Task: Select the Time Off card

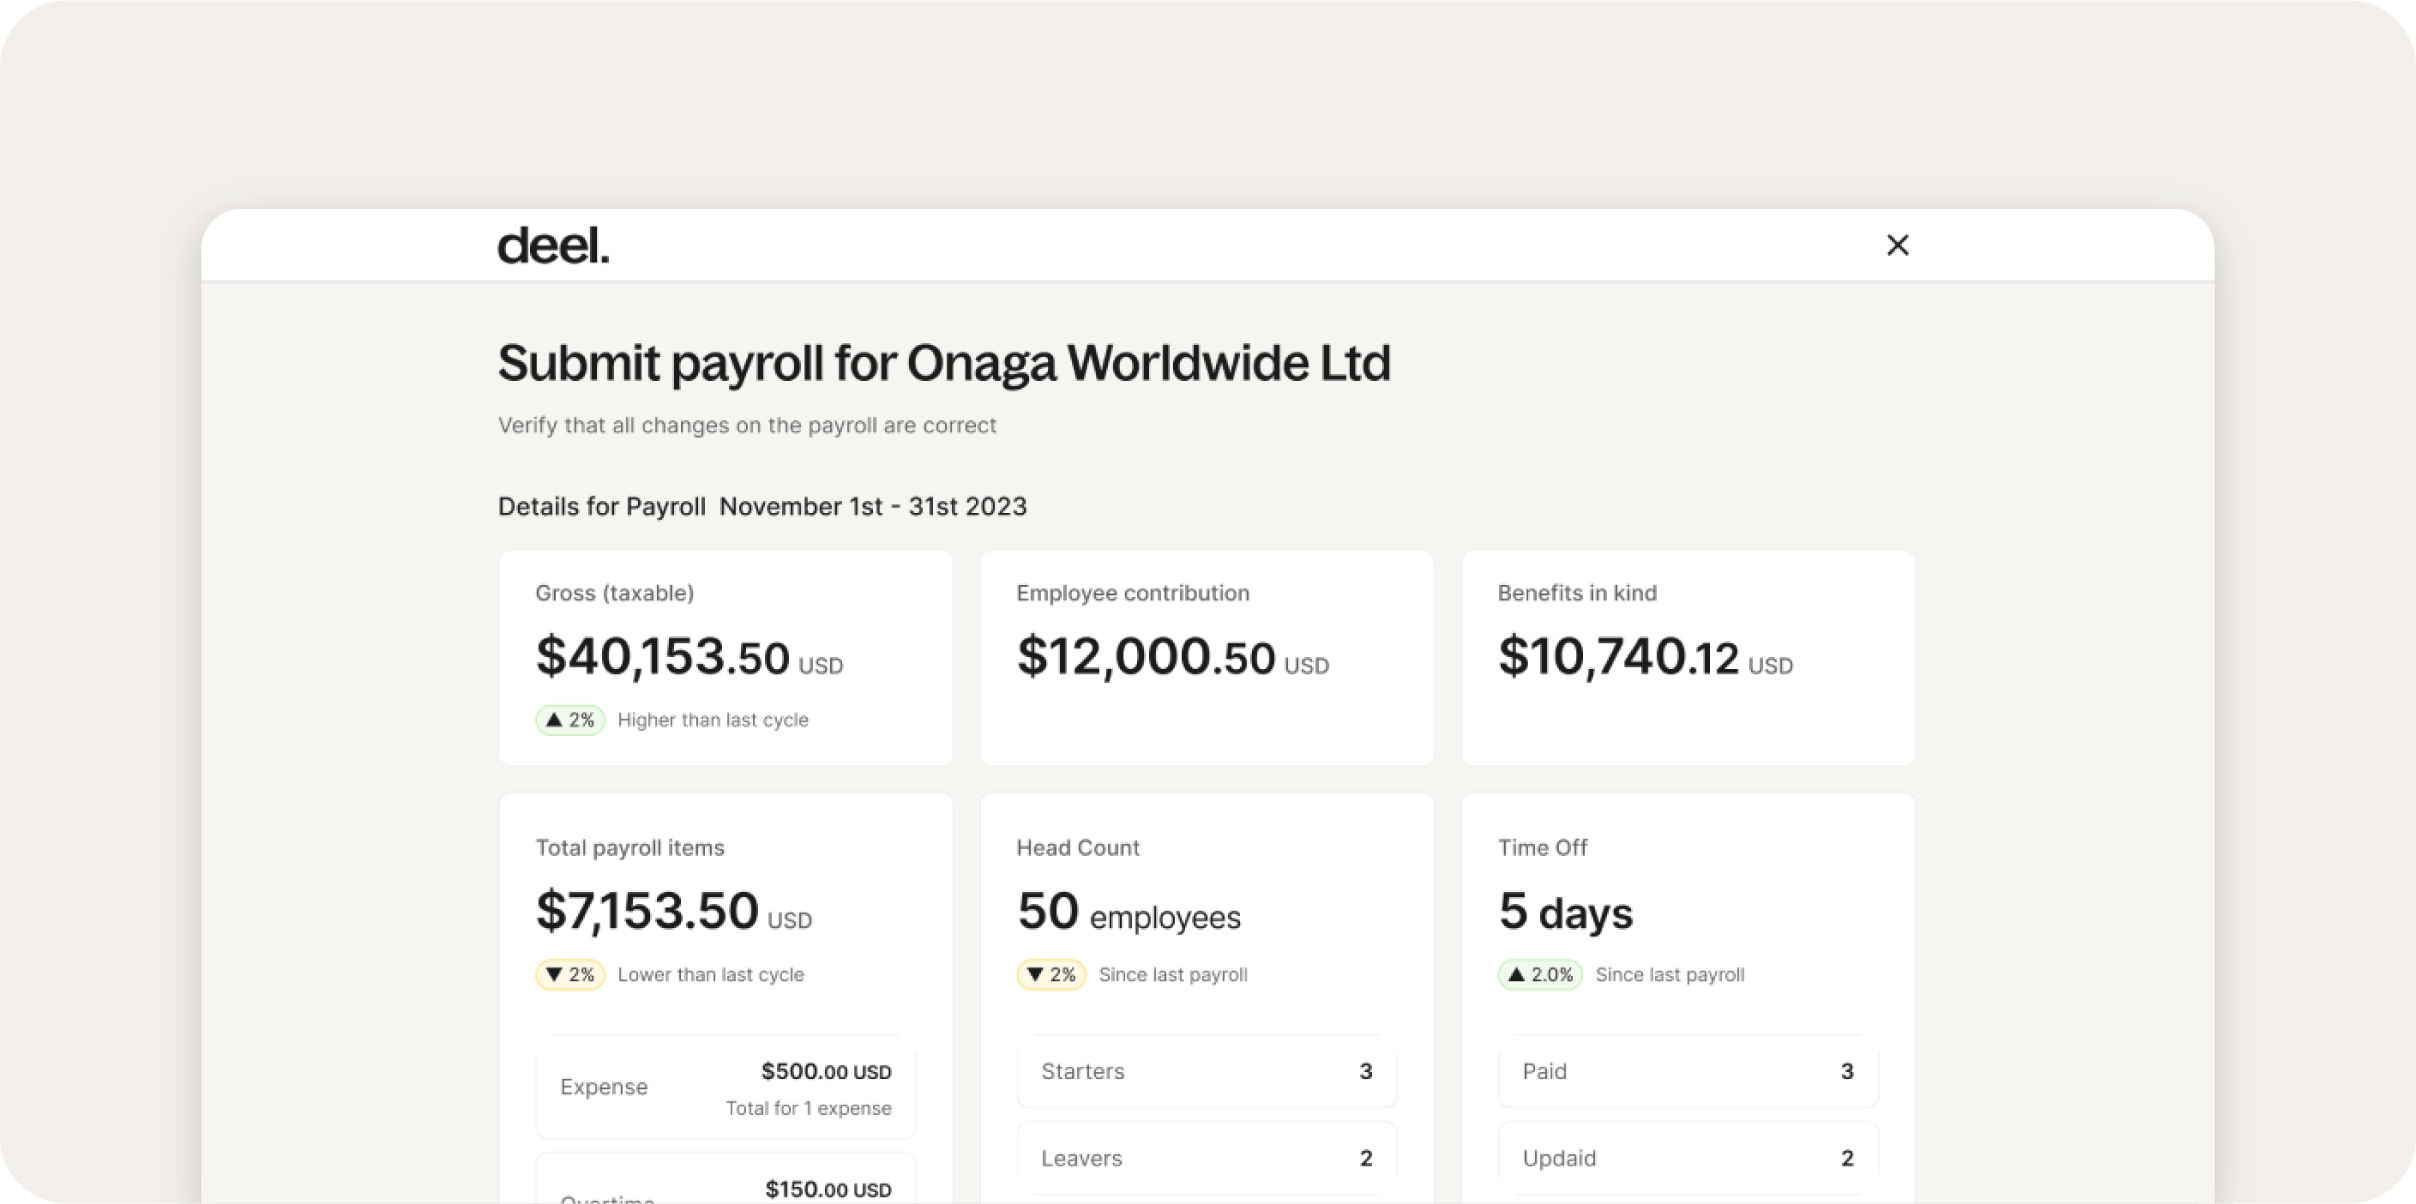Action: (x=1687, y=880)
